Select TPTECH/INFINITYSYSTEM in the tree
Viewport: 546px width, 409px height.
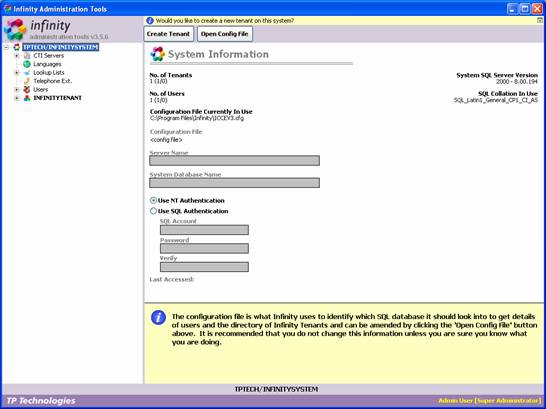coord(61,47)
